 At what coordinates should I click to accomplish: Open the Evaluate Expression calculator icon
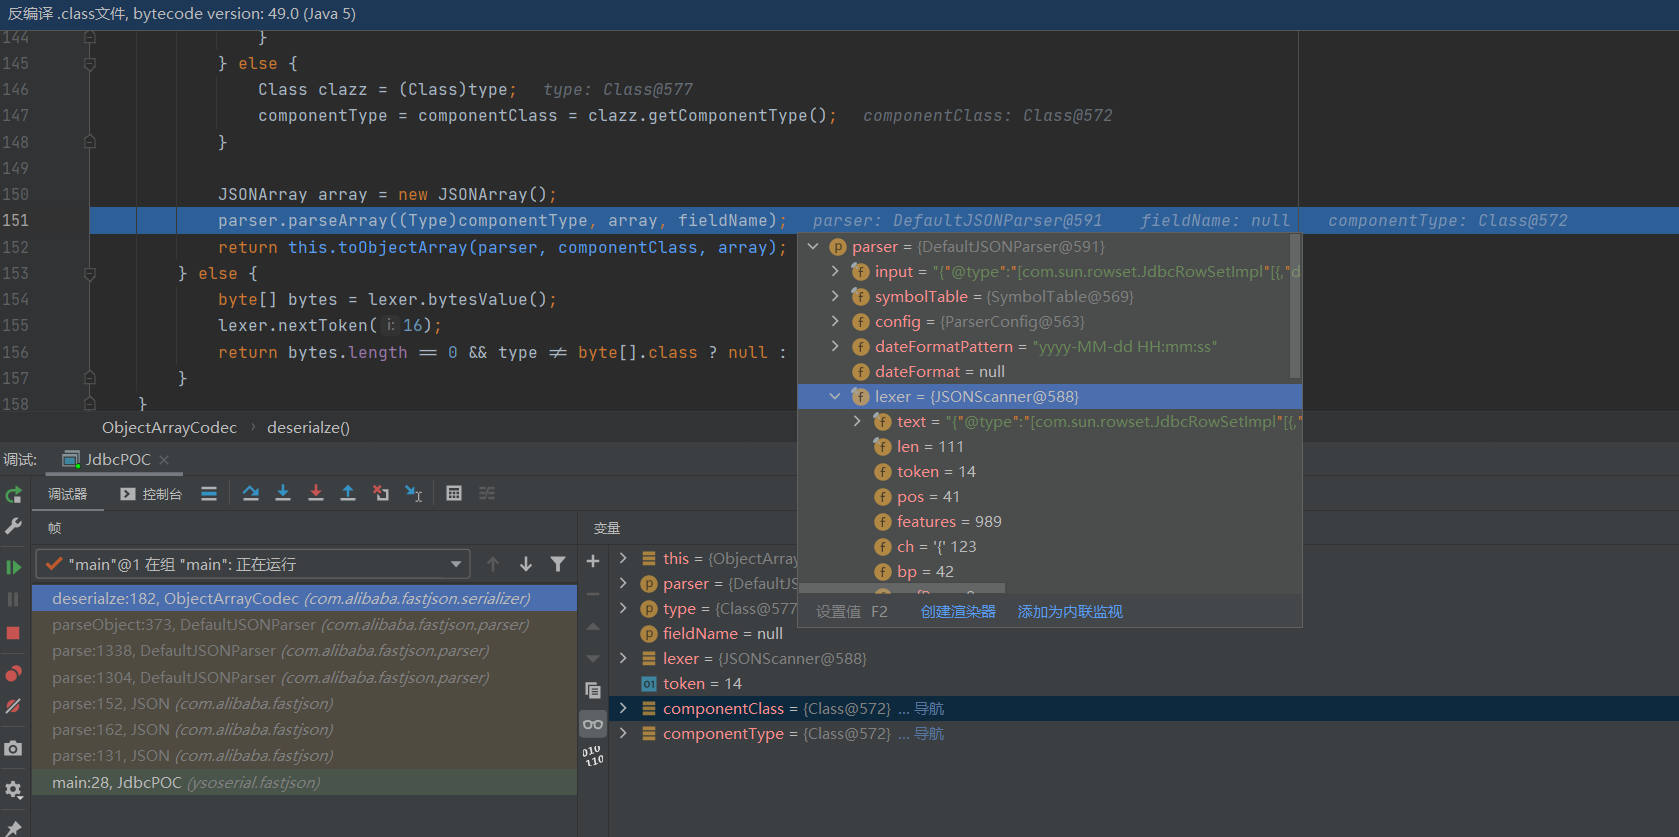point(454,493)
